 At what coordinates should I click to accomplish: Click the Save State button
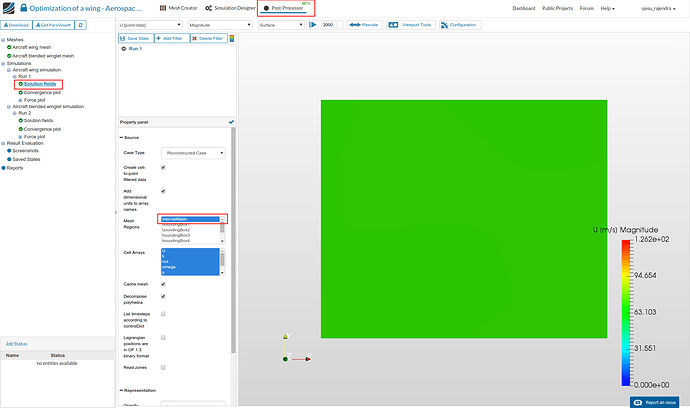tap(135, 38)
